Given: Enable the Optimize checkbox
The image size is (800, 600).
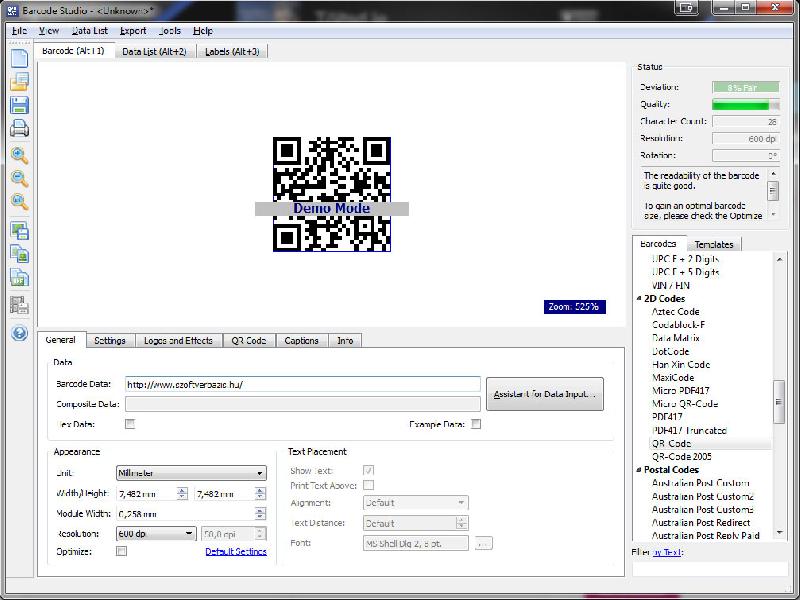Looking at the screenshot, I should coord(121,551).
